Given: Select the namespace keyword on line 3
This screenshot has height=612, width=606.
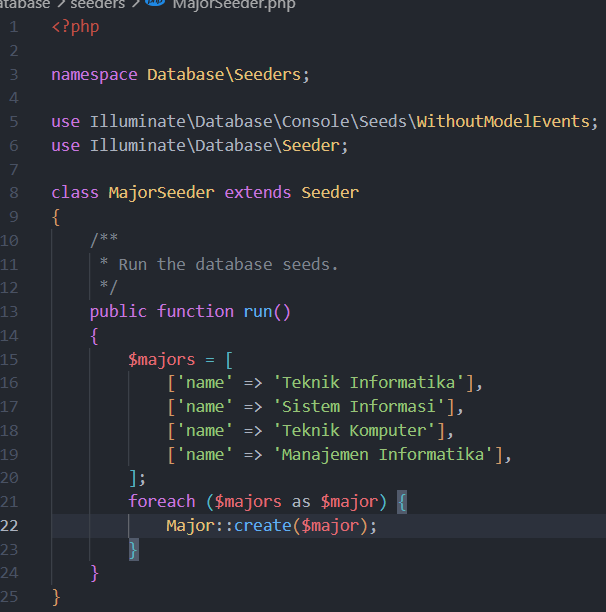Looking at the screenshot, I should pos(94,75).
